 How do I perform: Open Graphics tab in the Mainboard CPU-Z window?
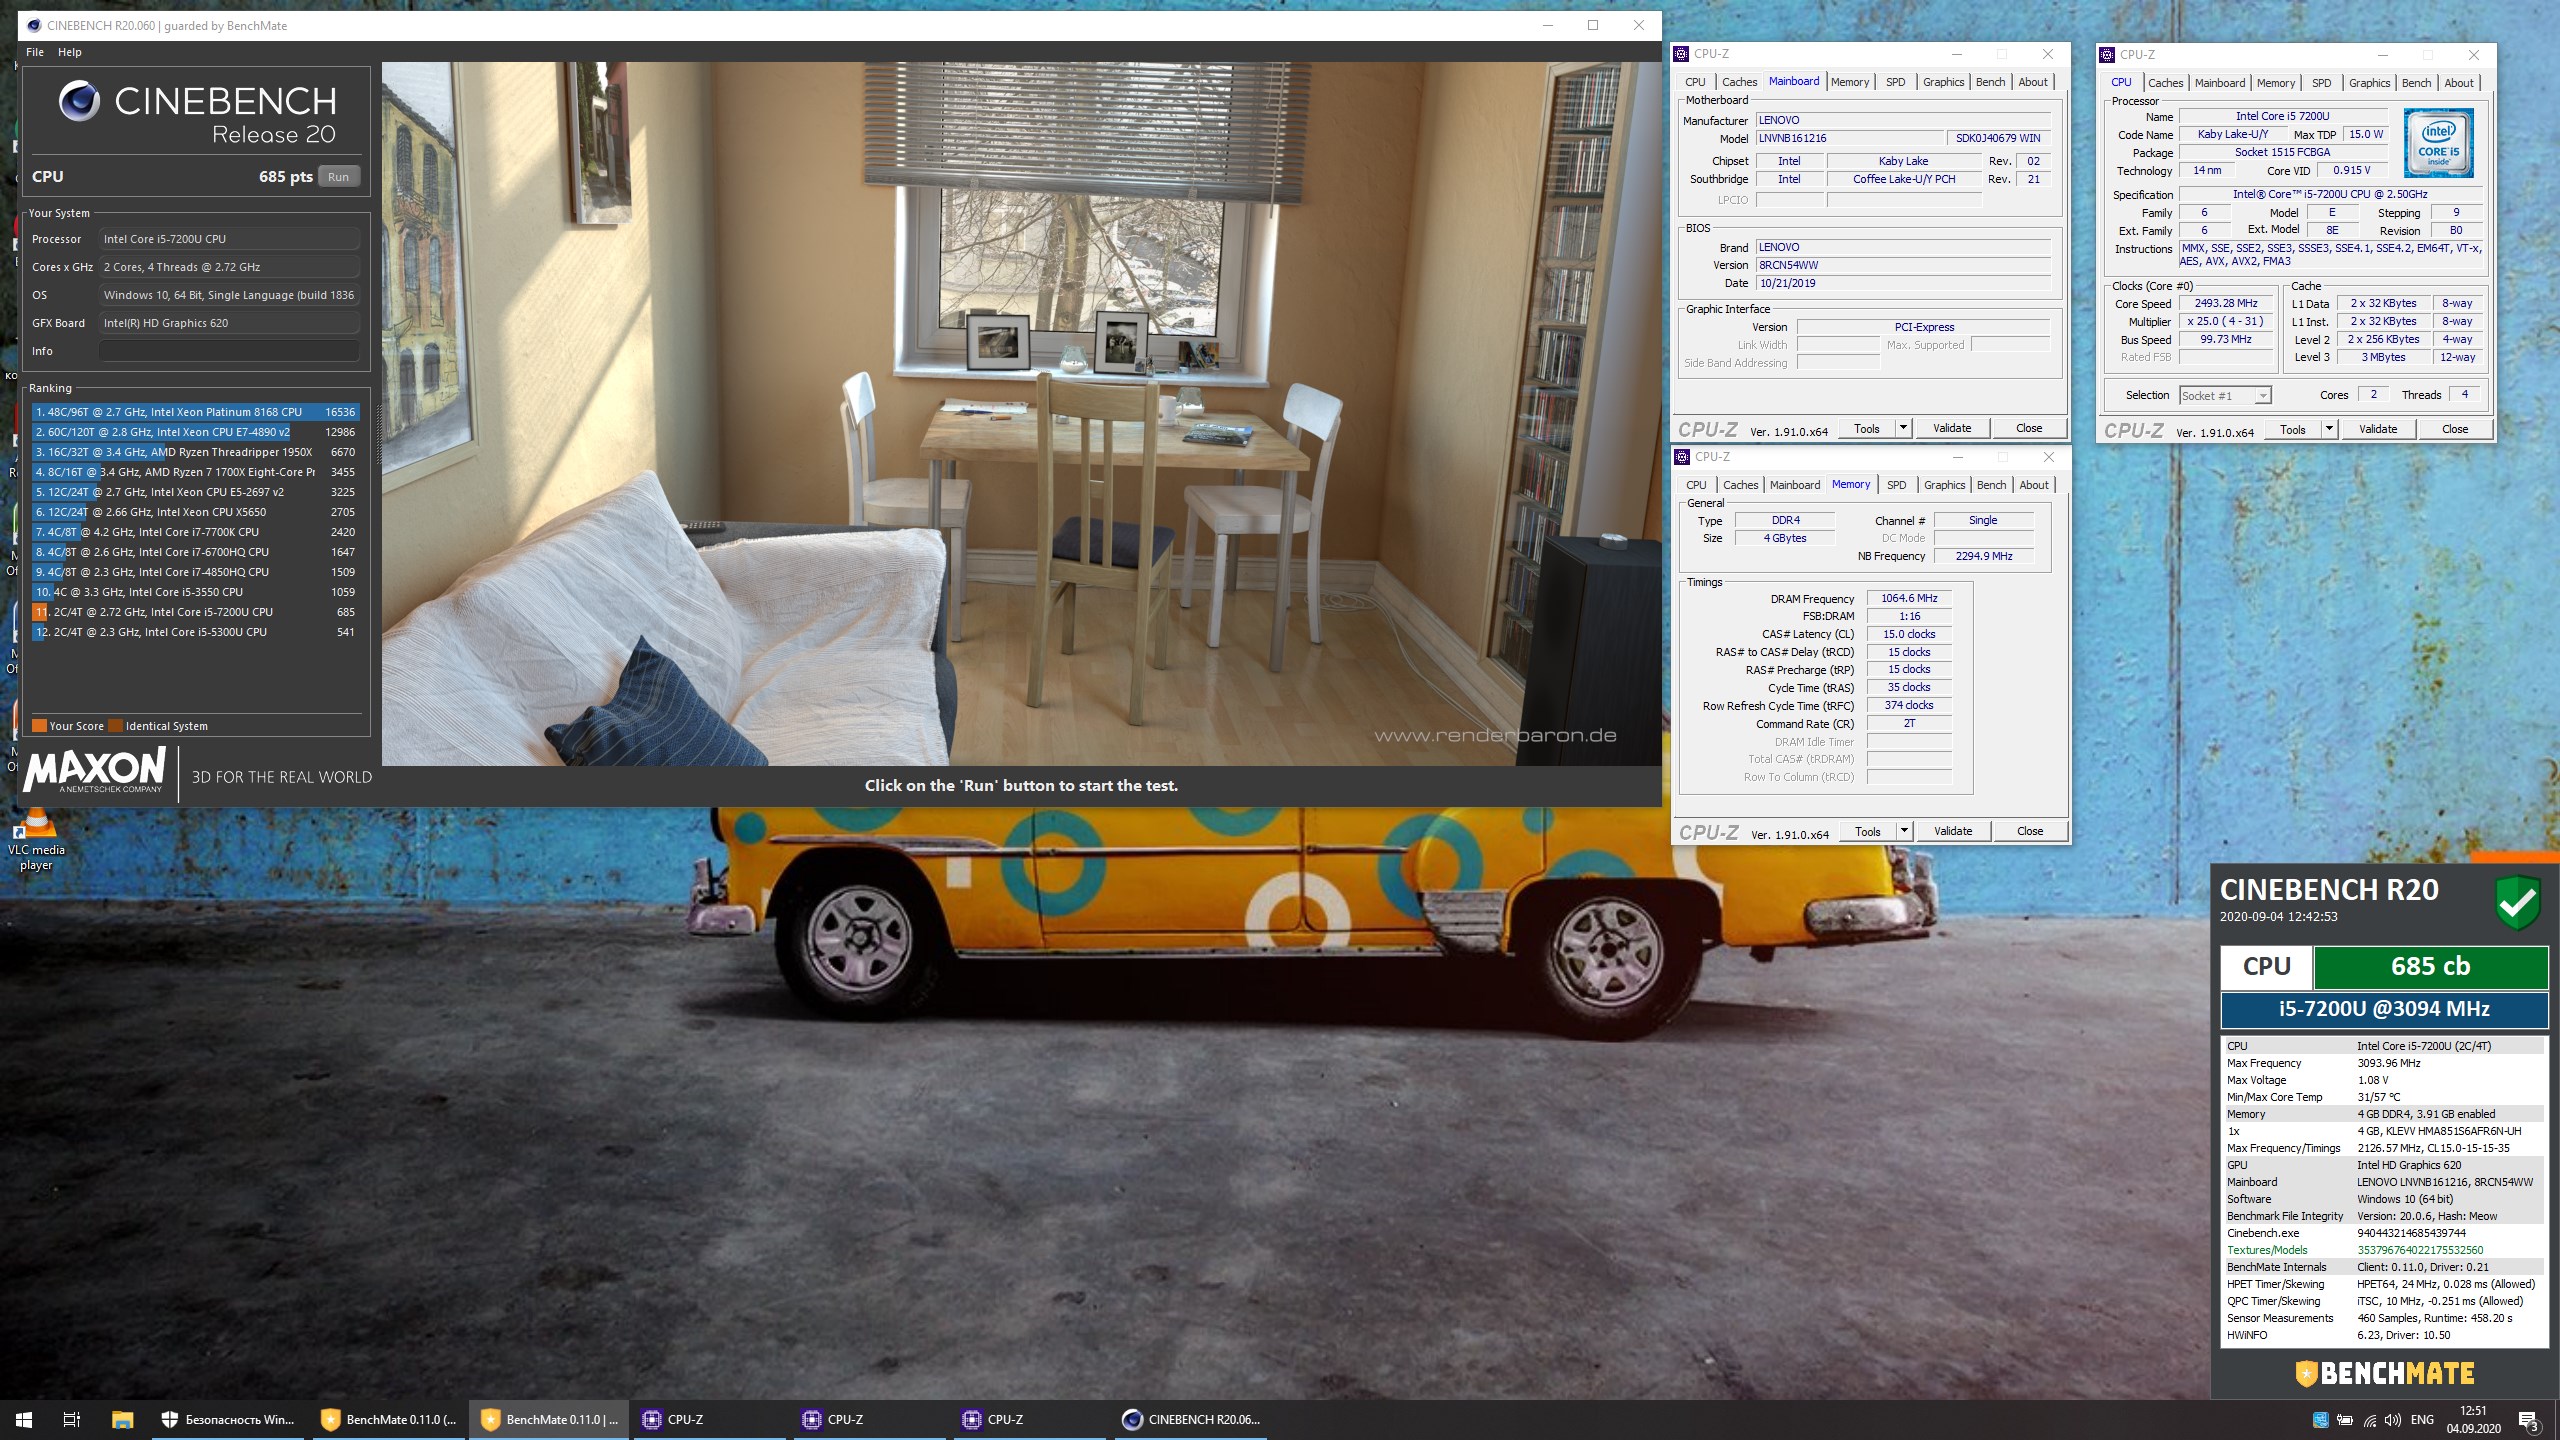pyautogui.click(x=1943, y=82)
